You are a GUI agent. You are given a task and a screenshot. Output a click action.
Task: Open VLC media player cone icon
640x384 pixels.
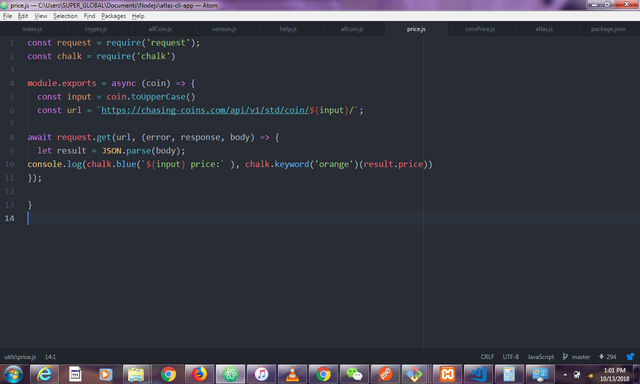(292, 374)
